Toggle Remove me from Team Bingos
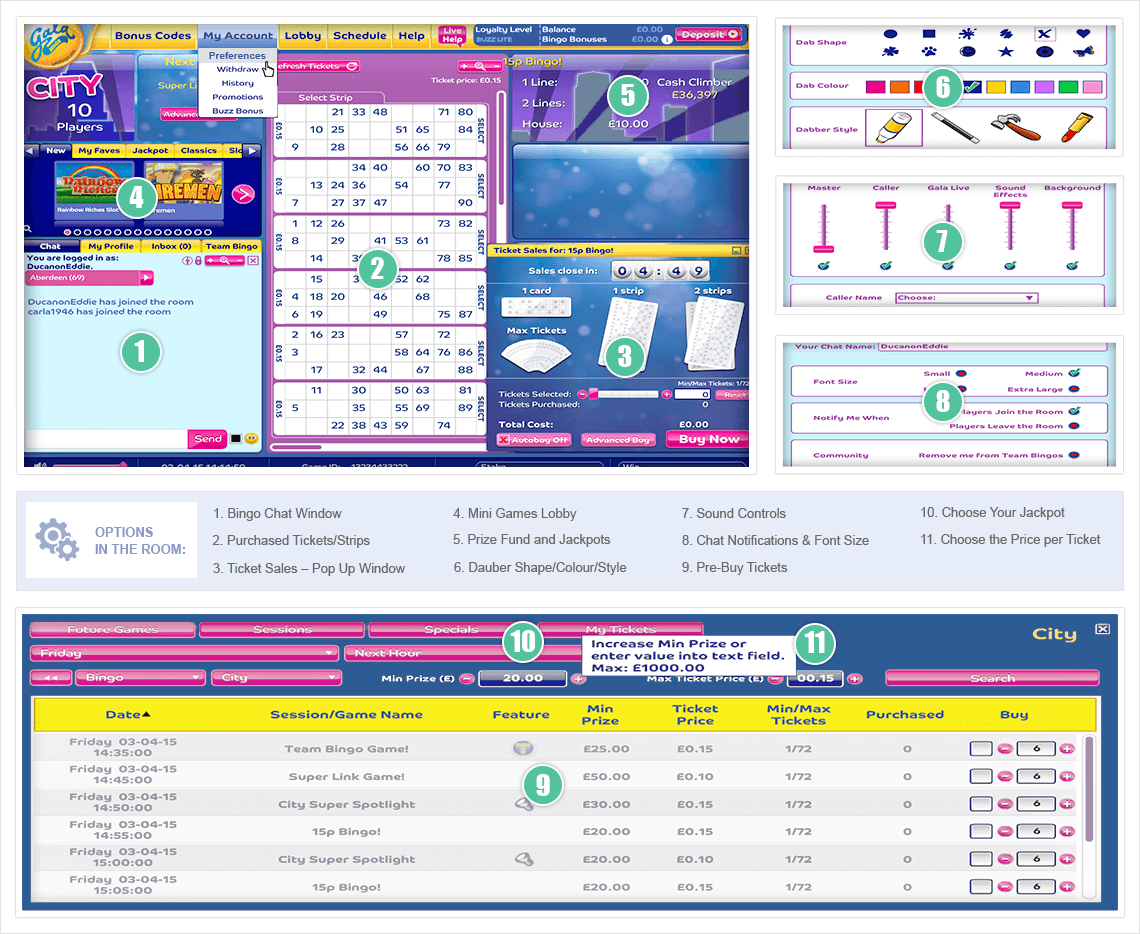This screenshot has width=1140, height=934. [x=1074, y=455]
